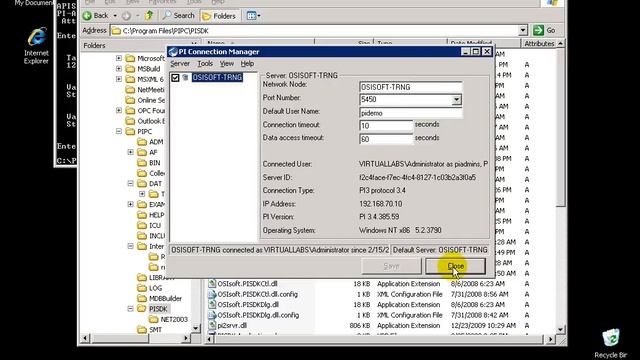Image resolution: width=640 pixels, height=360 pixels.
Task: Click the Go button next to address bar
Action: [x=545, y=30]
